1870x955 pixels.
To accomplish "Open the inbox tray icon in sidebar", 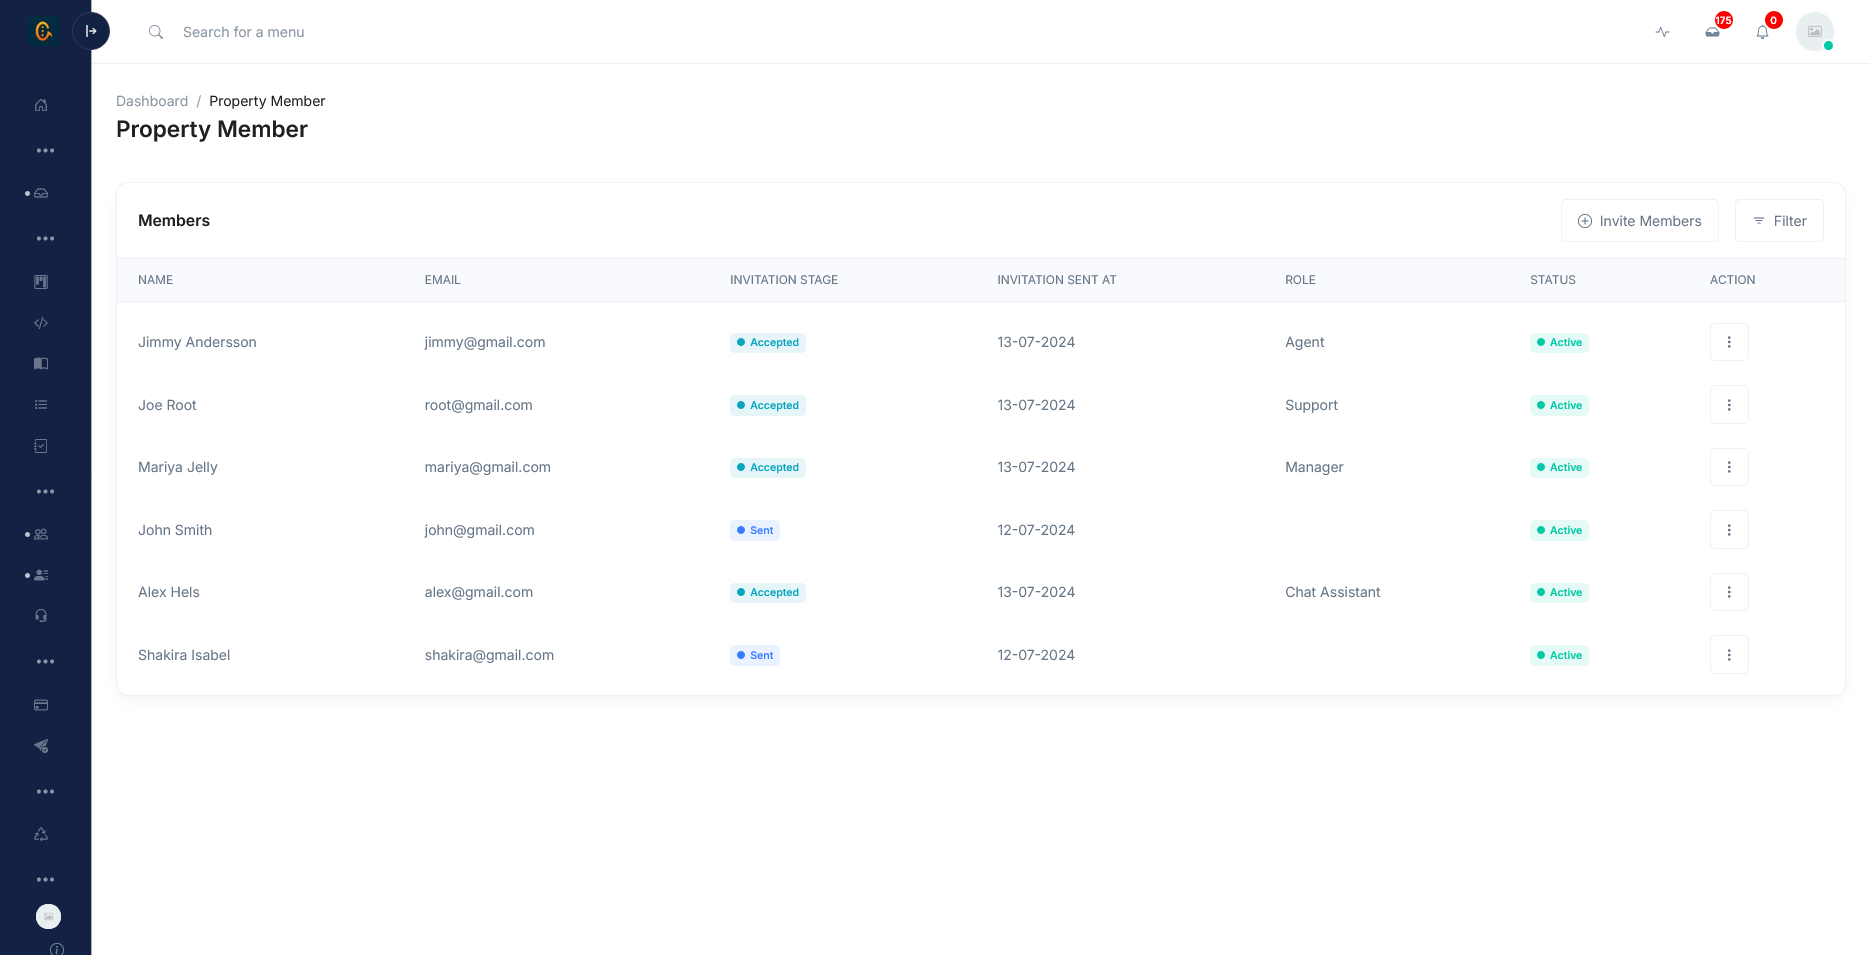I will [41, 193].
